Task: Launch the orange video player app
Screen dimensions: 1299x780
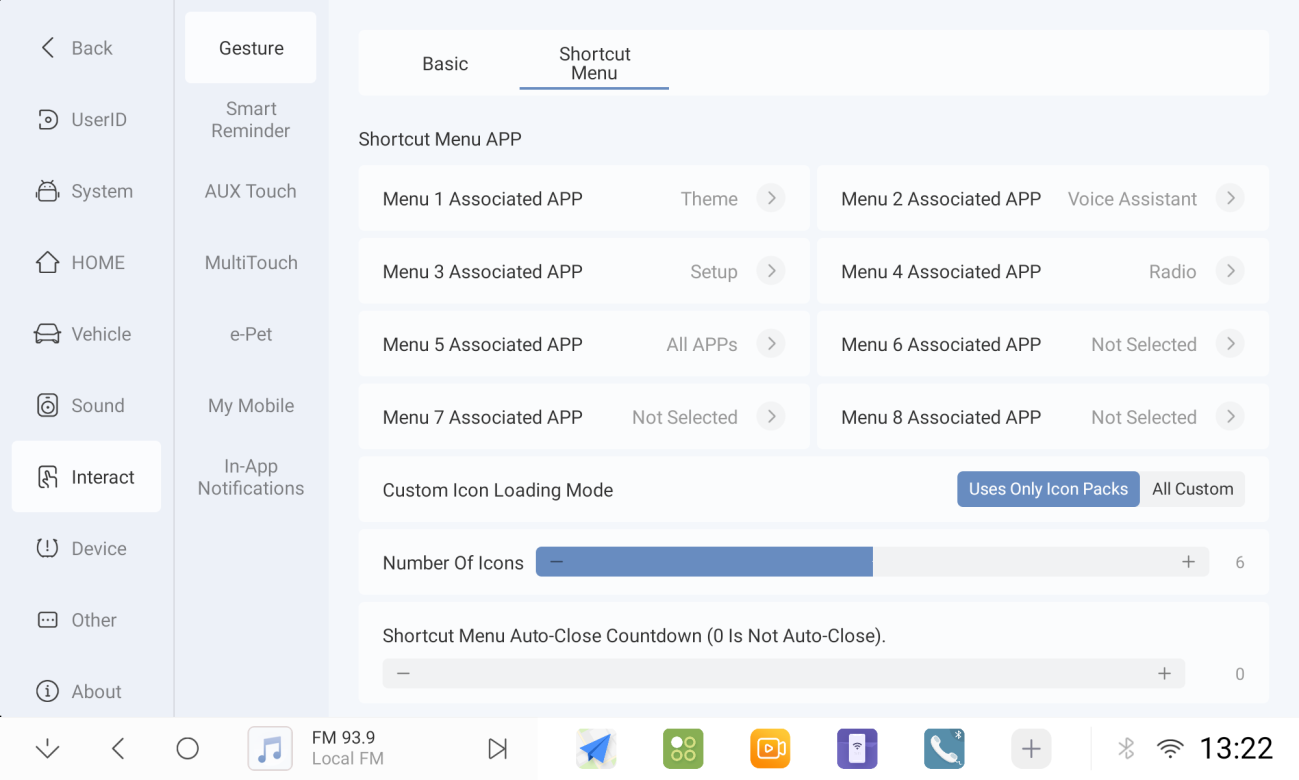Action: [770, 749]
